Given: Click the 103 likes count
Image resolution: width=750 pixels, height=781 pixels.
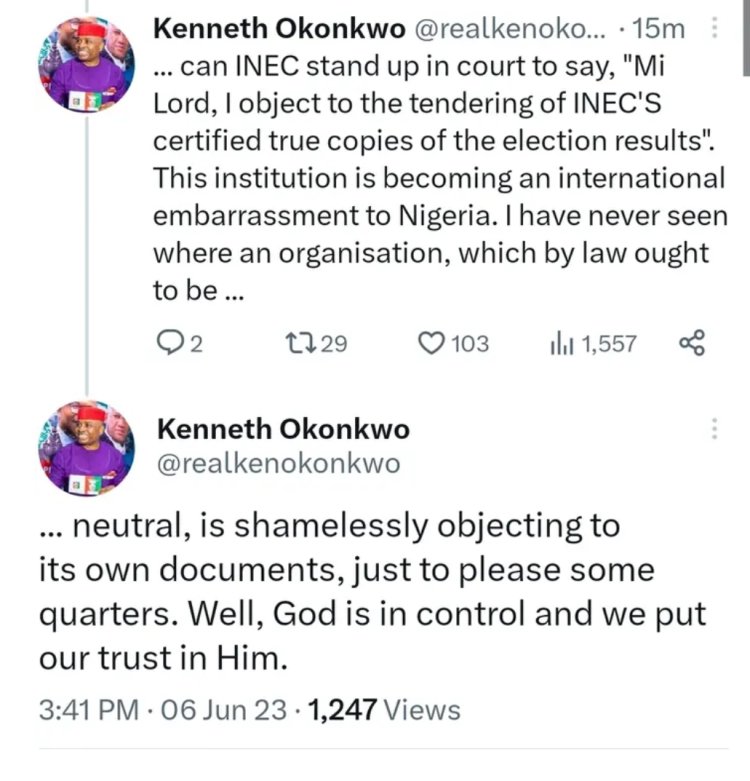Looking at the screenshot, I should point(469,344).
